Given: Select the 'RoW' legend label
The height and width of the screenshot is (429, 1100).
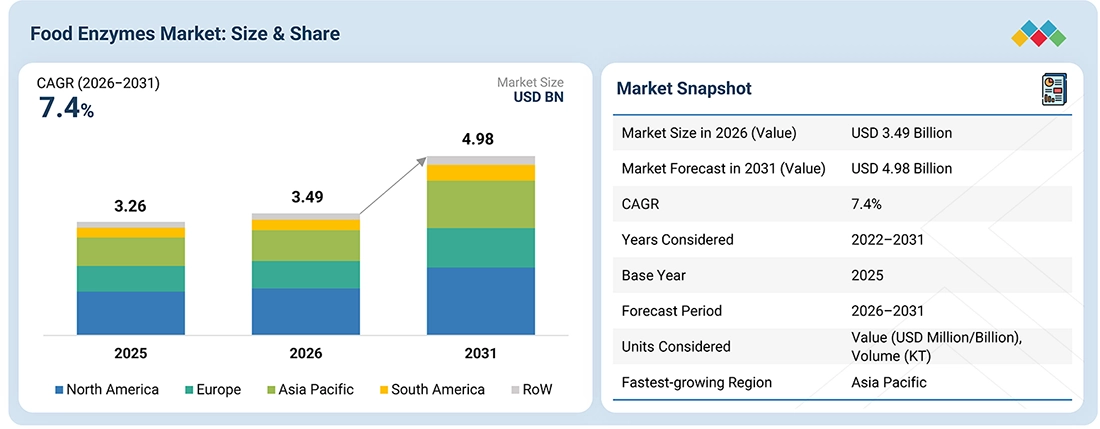Looking at the screenshot, I should pyautogui.click(x=537, y=389).
